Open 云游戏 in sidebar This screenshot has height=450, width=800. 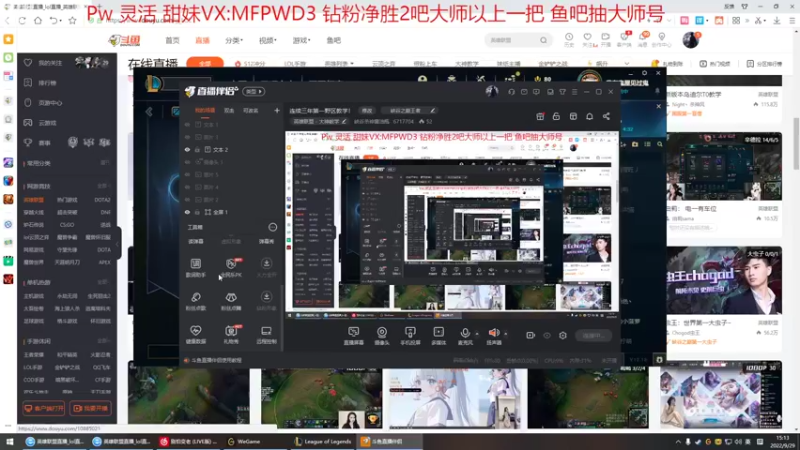pos(47,123)
